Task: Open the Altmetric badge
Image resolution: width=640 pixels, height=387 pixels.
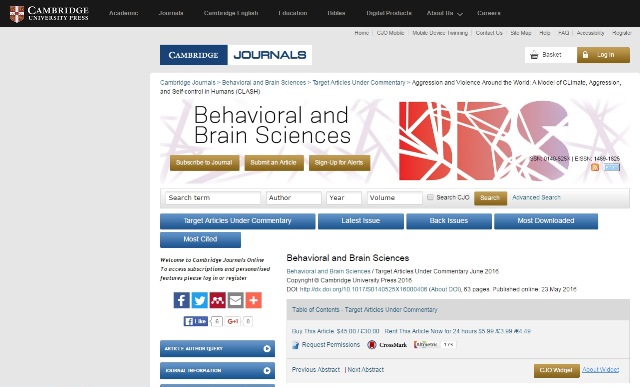Action: [x=435, y=345]
